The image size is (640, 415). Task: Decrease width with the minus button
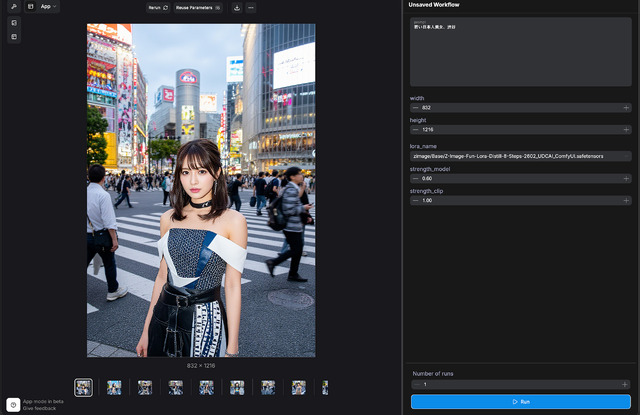pos(415,107)
